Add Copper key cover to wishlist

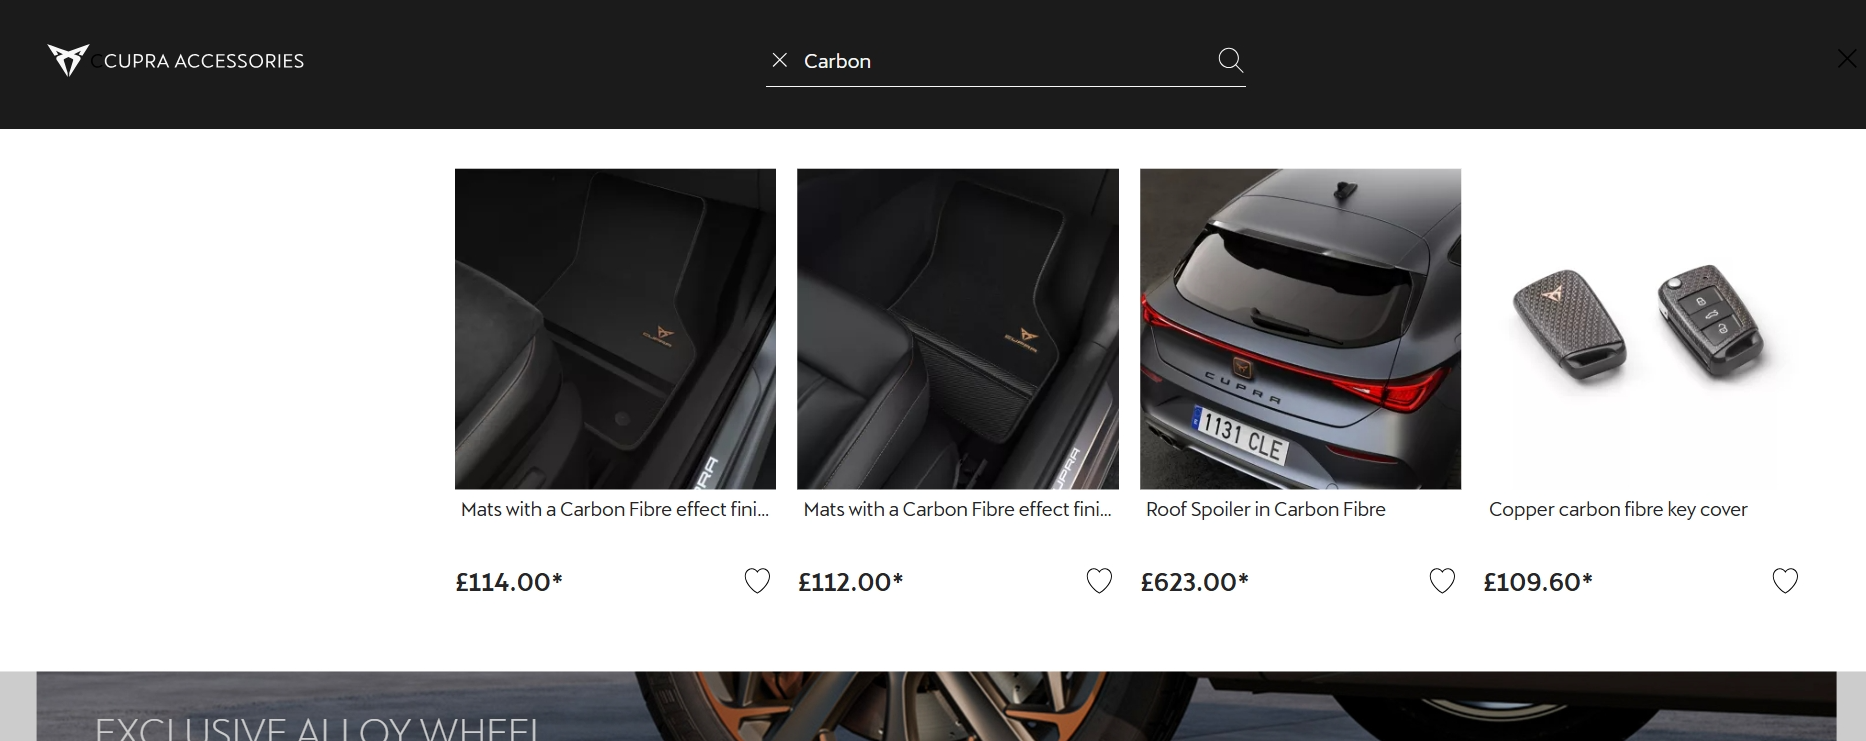pos(1785,581)
